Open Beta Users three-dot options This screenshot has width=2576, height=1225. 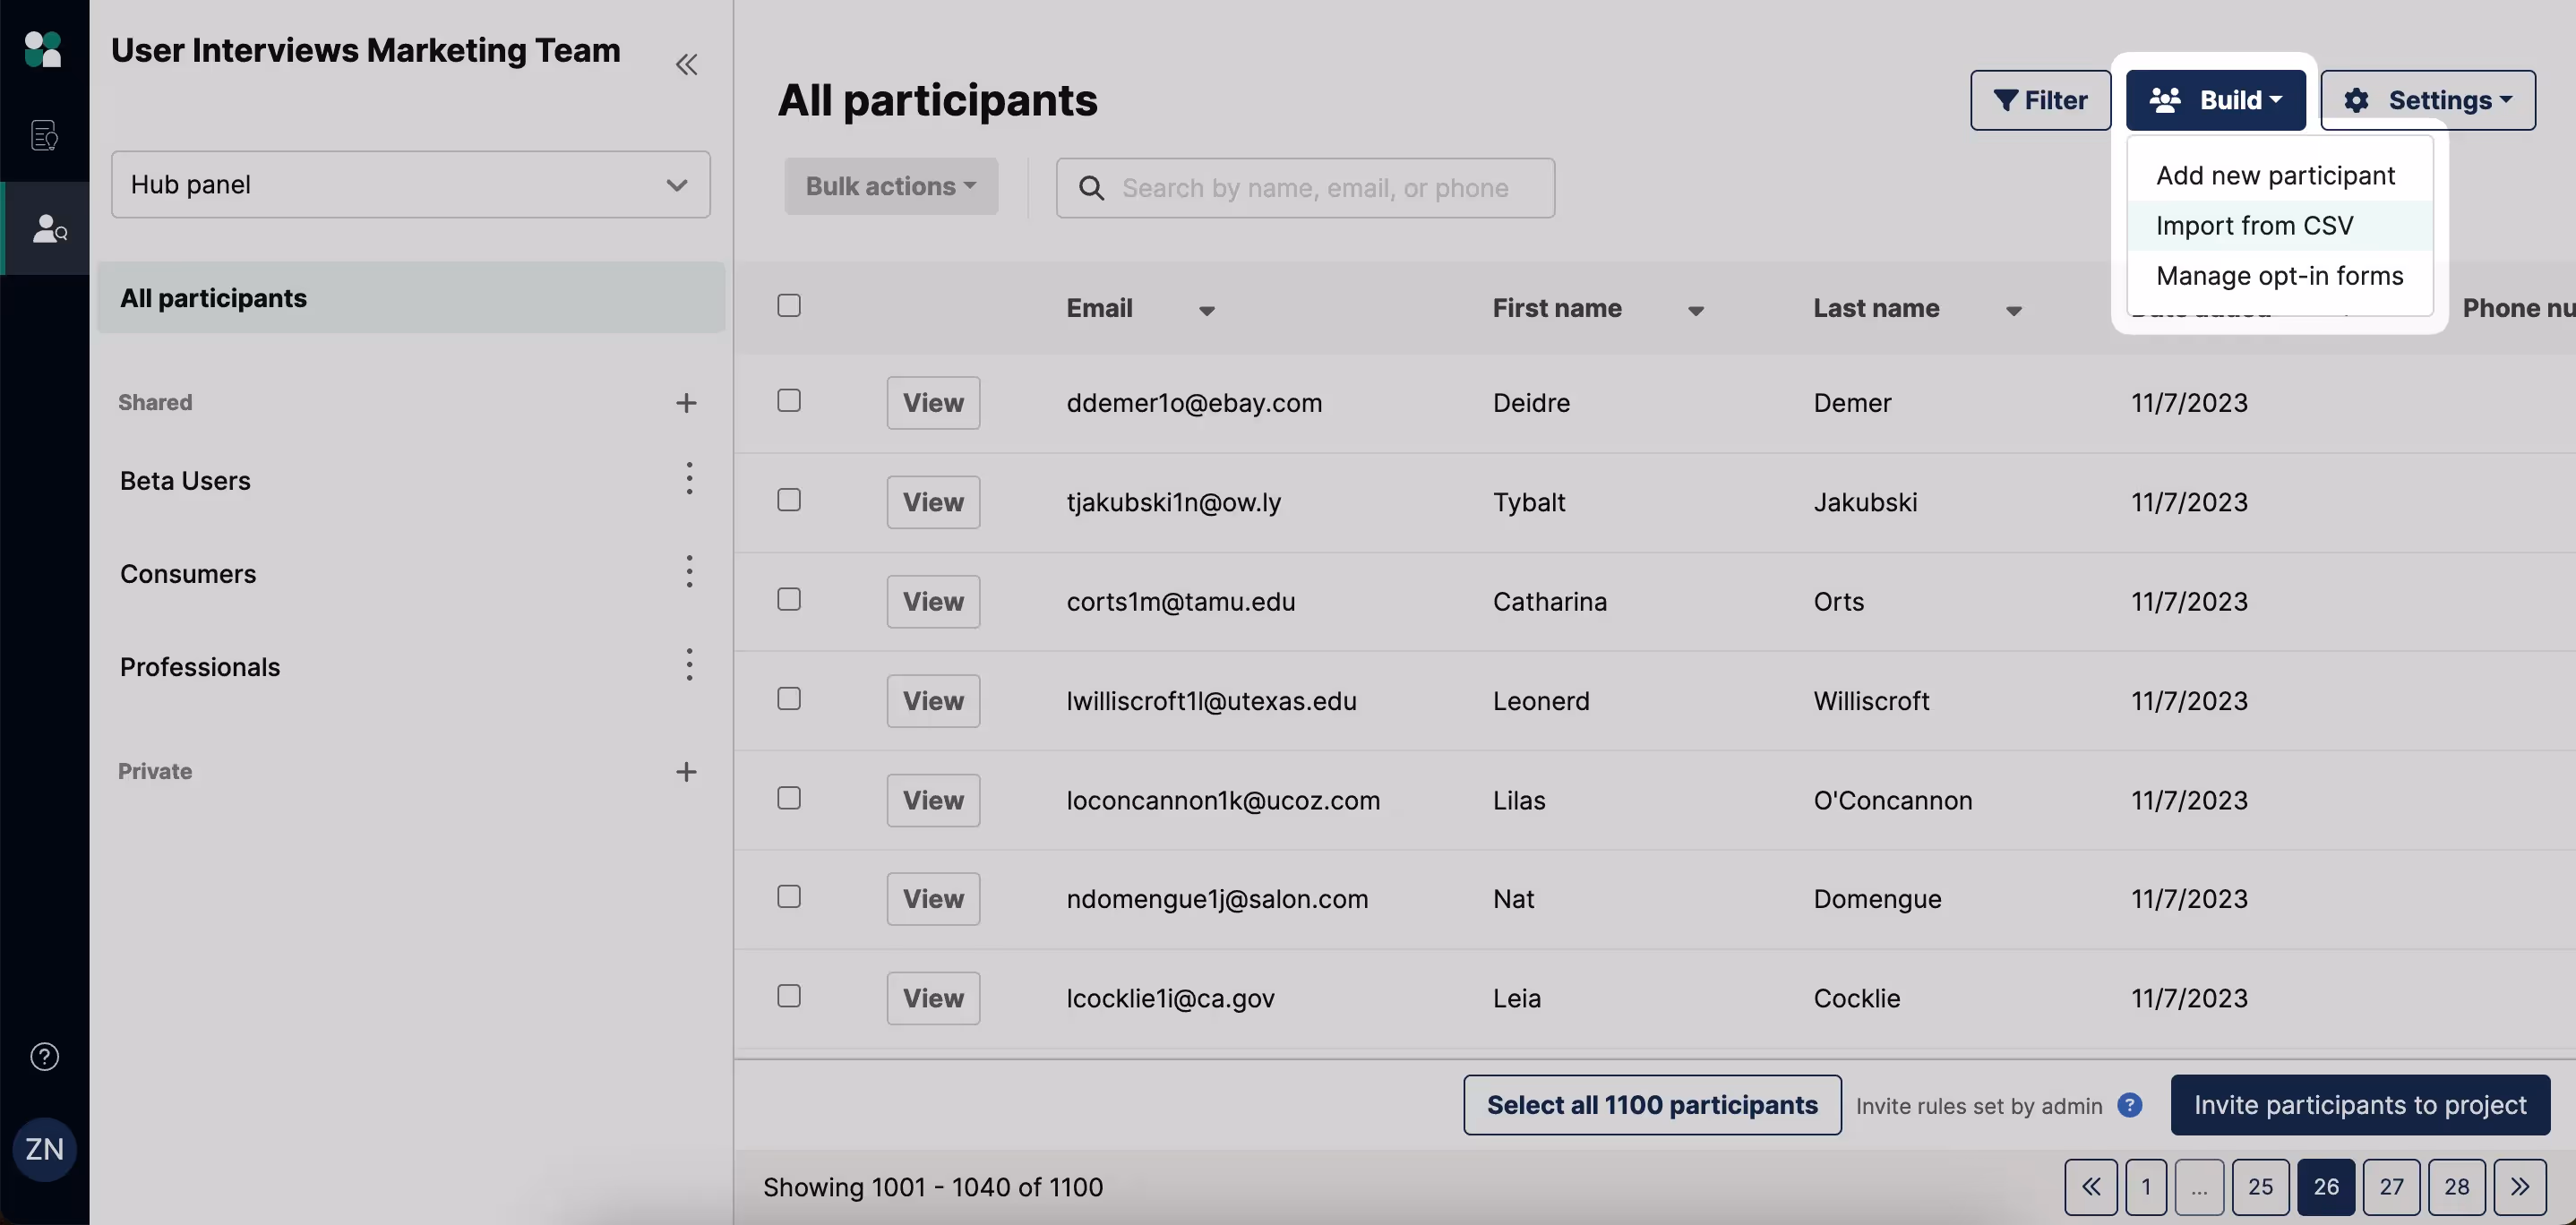(x=689, y=479)
